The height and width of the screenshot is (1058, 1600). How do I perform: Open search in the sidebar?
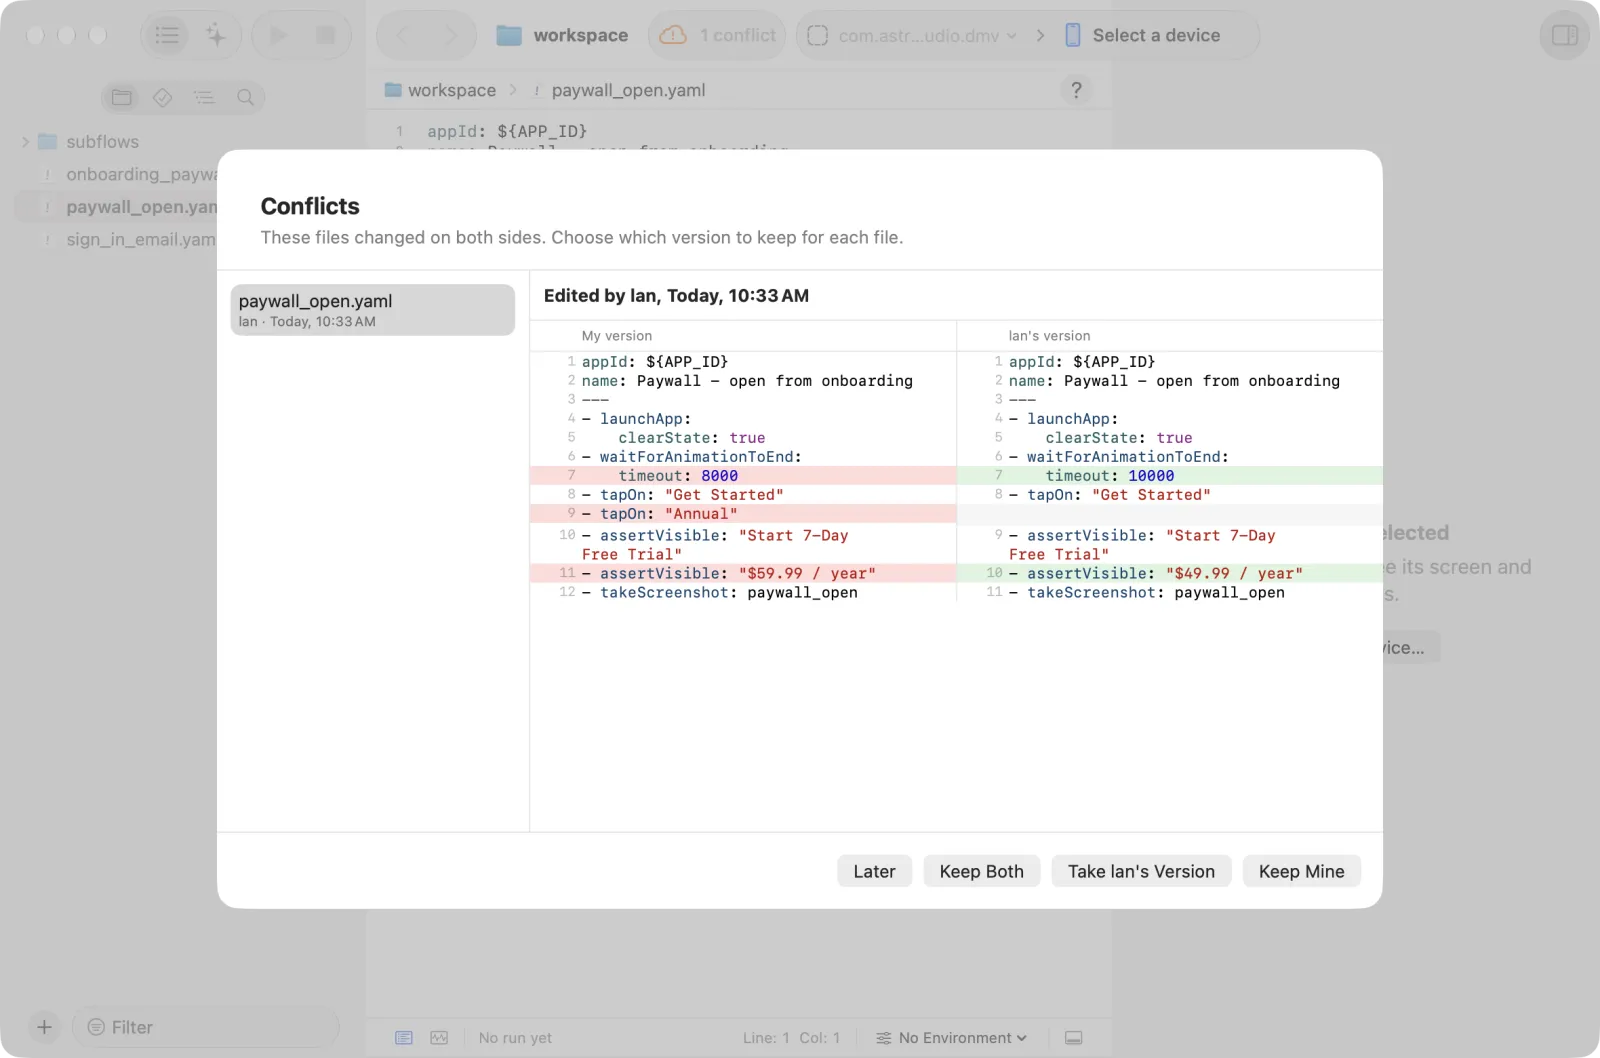point(245,97)
